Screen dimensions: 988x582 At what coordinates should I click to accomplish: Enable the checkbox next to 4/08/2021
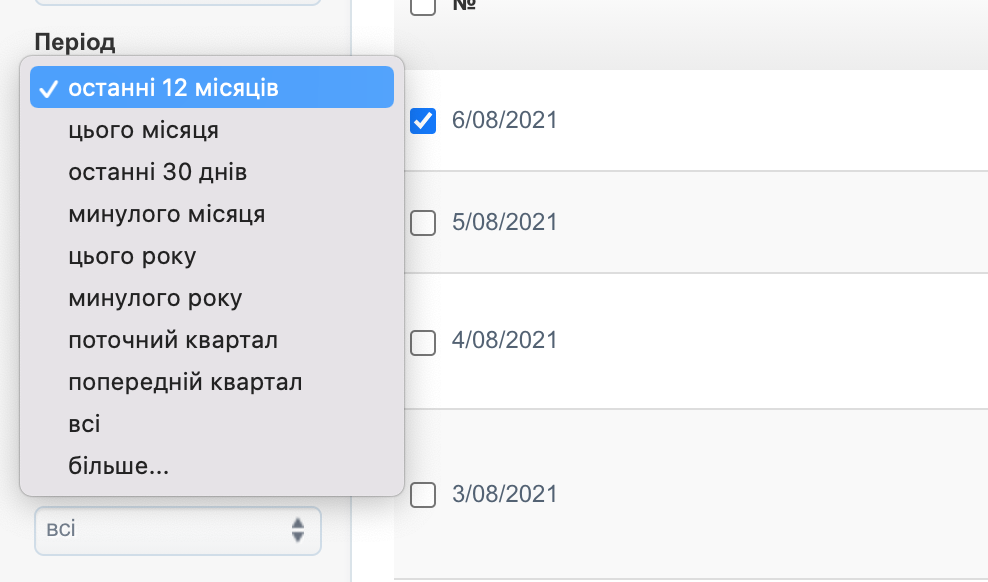pos(422,342)
